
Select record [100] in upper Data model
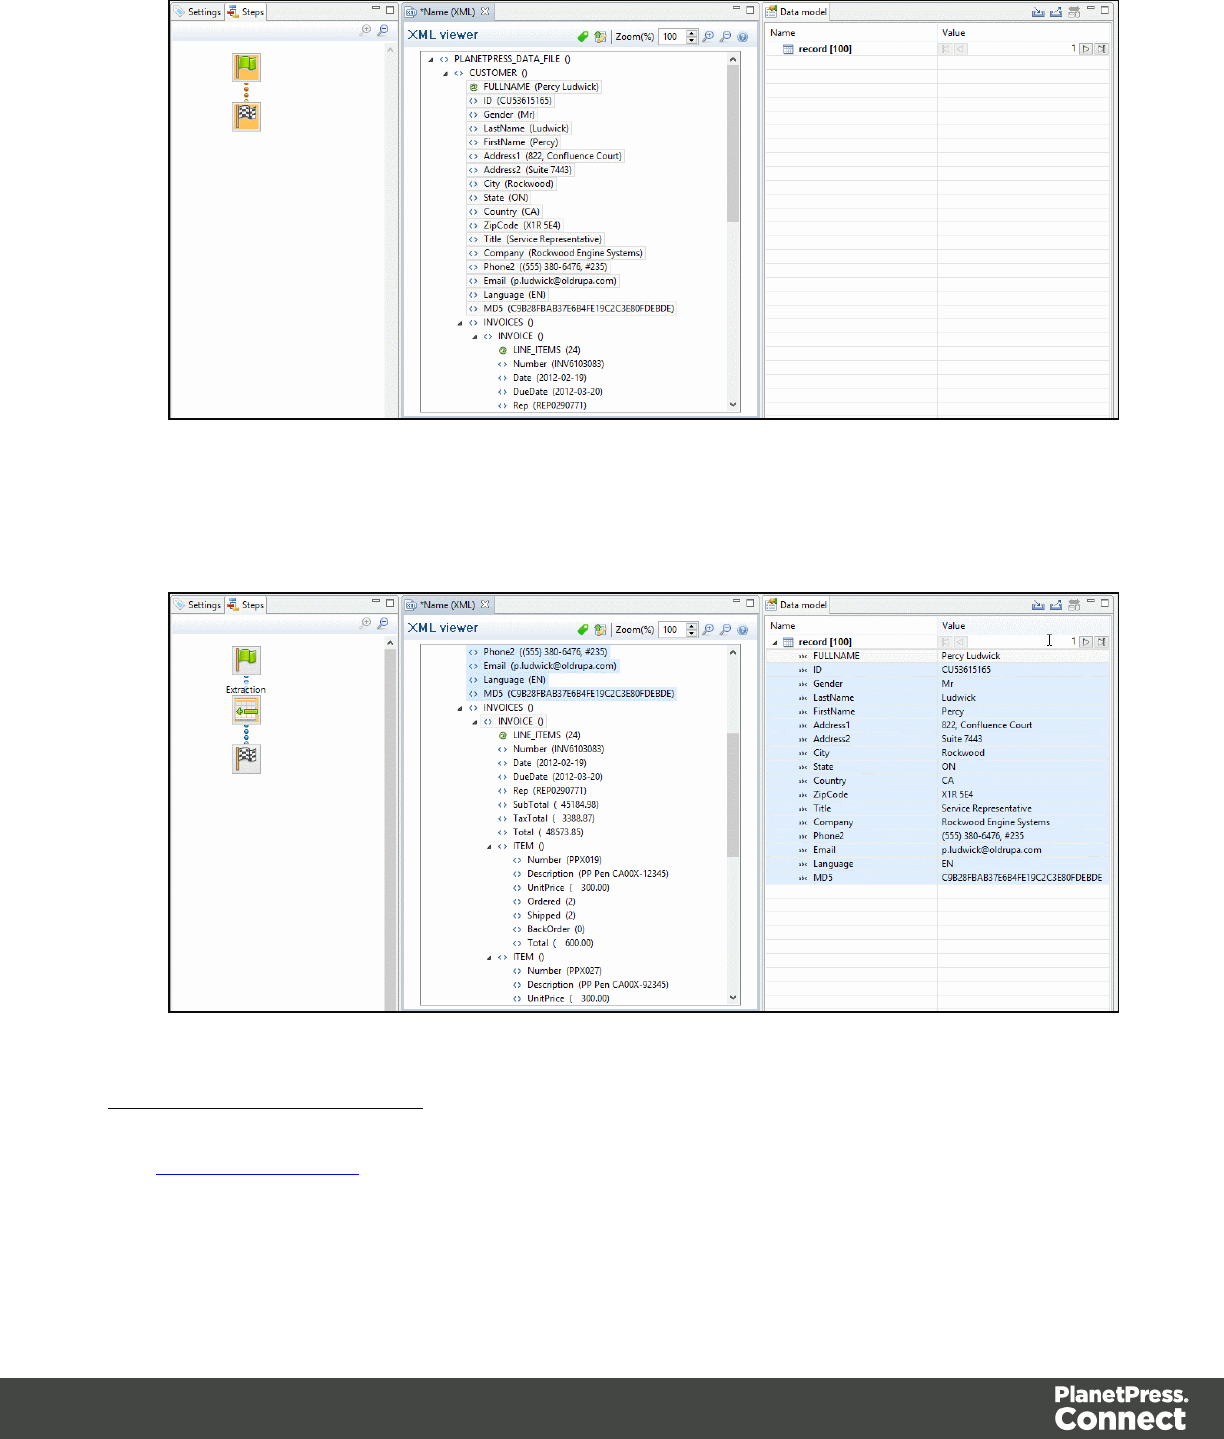click(825, 49)
